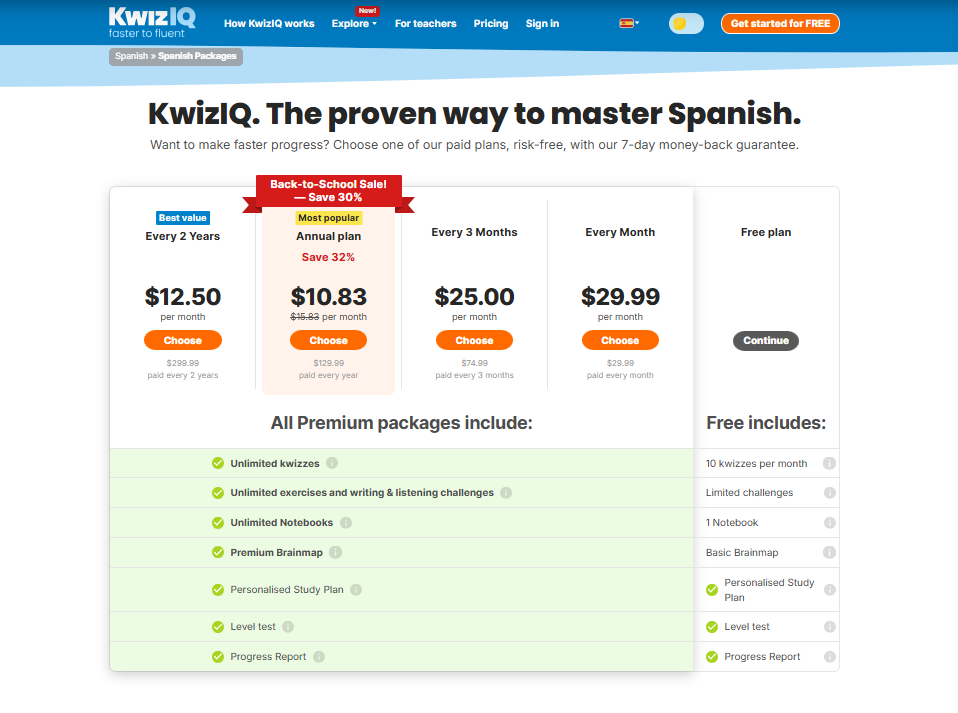The height and width of the screenshot is (713, 958).
Task: Click the Basic Brainmap text
Action: pyautogui.click(x=742, y=552)
